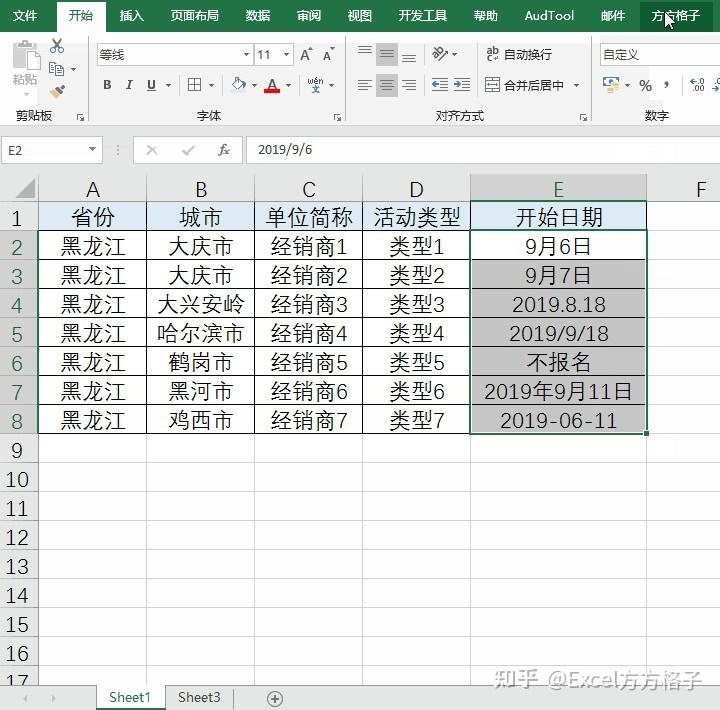Open the 方方格子 ribbon tab

[675, 16]
